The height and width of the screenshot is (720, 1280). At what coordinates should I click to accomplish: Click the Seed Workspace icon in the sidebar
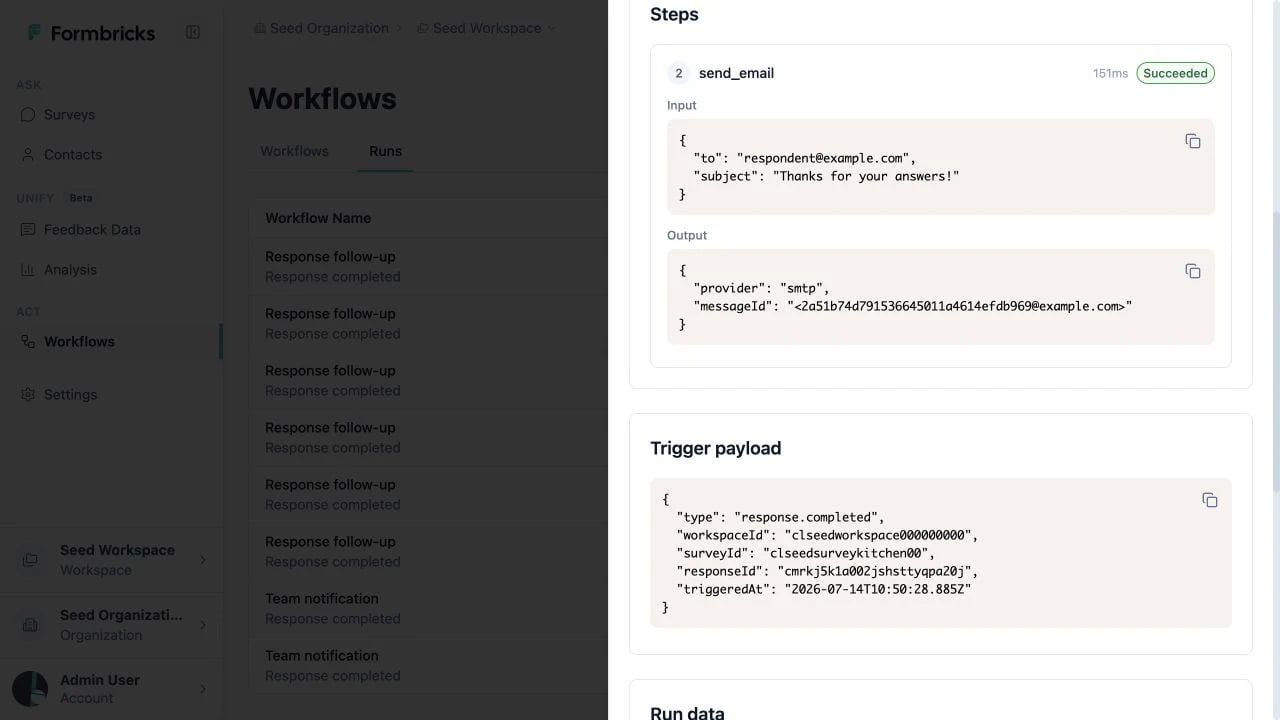point(30,560)
